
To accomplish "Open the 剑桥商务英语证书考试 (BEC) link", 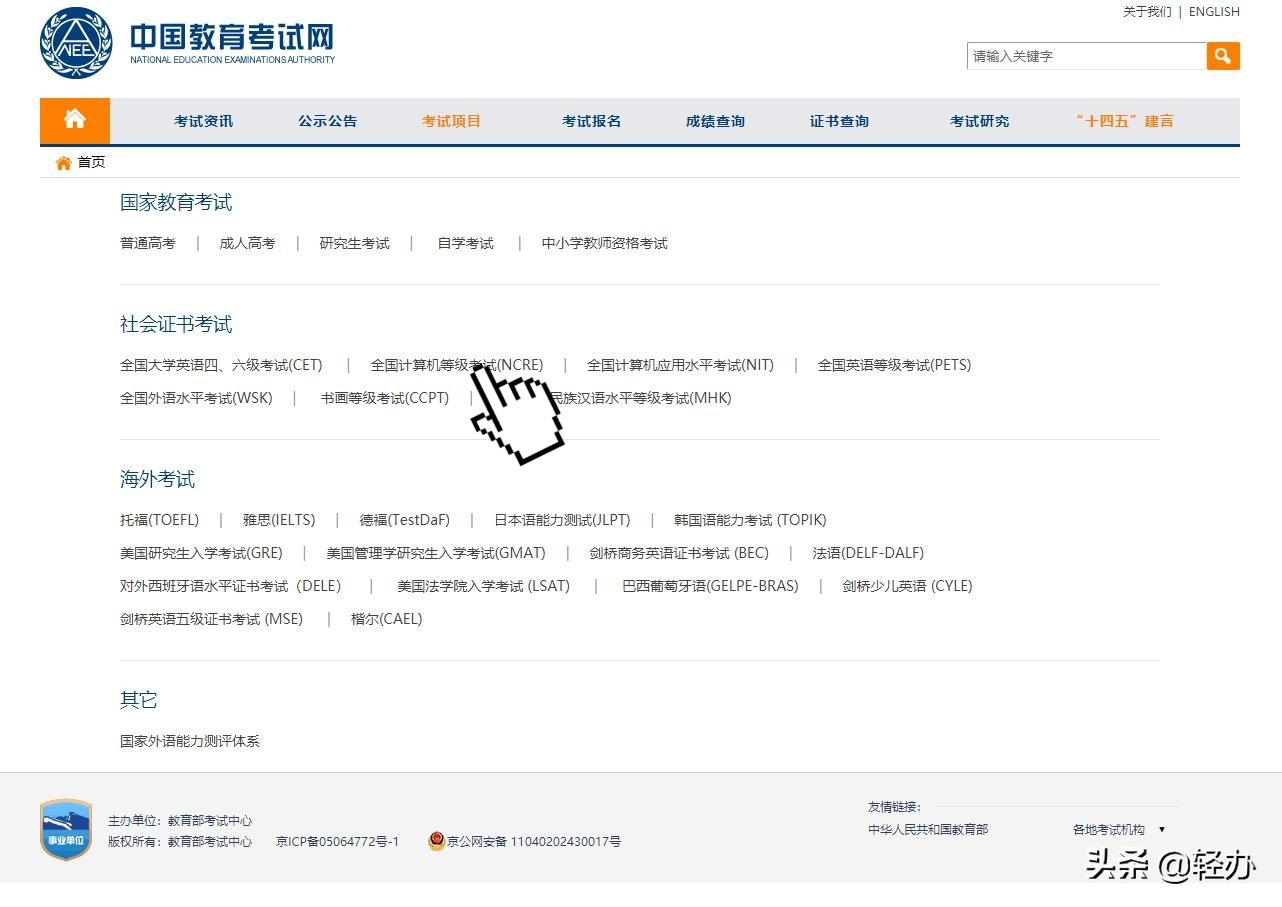I will [x=680, y=553].
